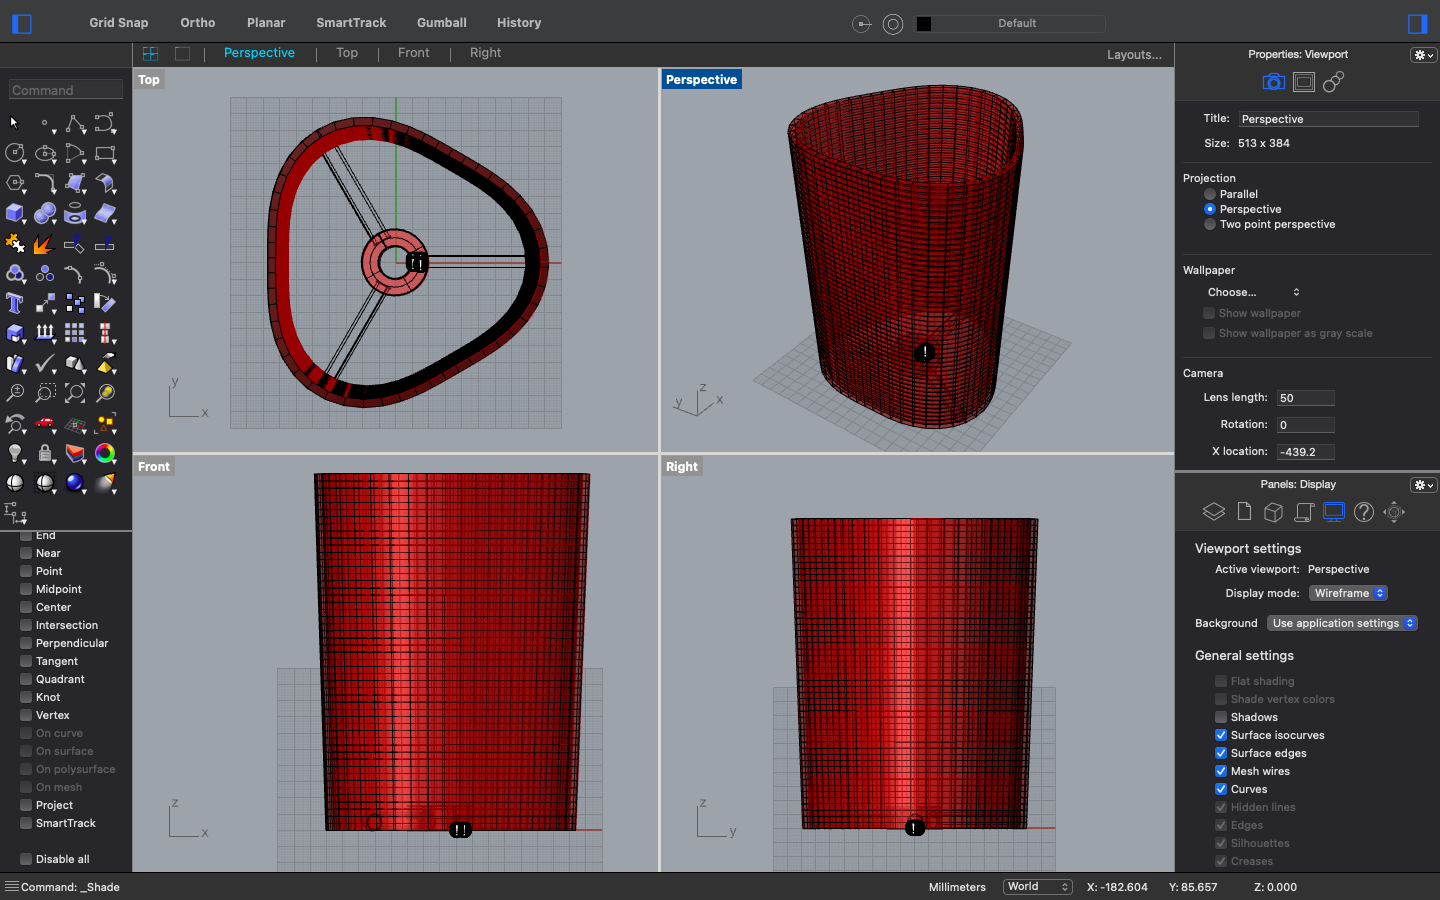Image resolution: width=1440 pixels, height=900 pixels.
Task: Open the Panels Display gear menu
Action: 1423,485
